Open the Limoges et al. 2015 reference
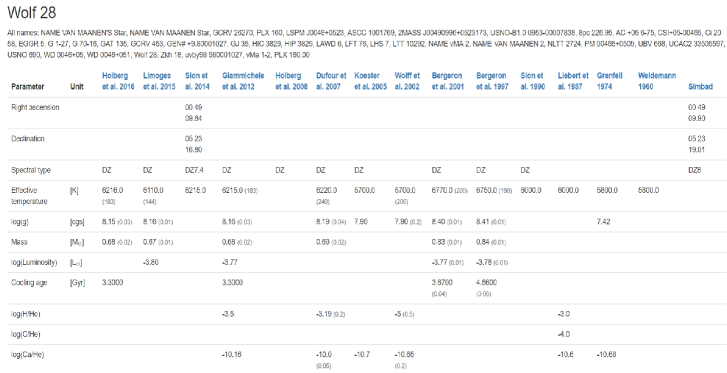 click(159, 81)
